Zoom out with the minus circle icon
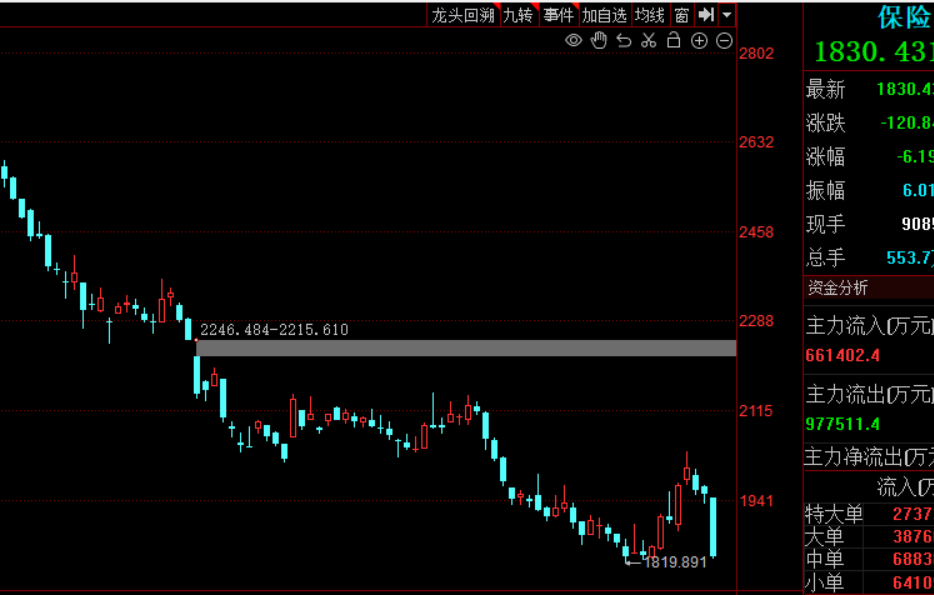 tap(724, 41)
